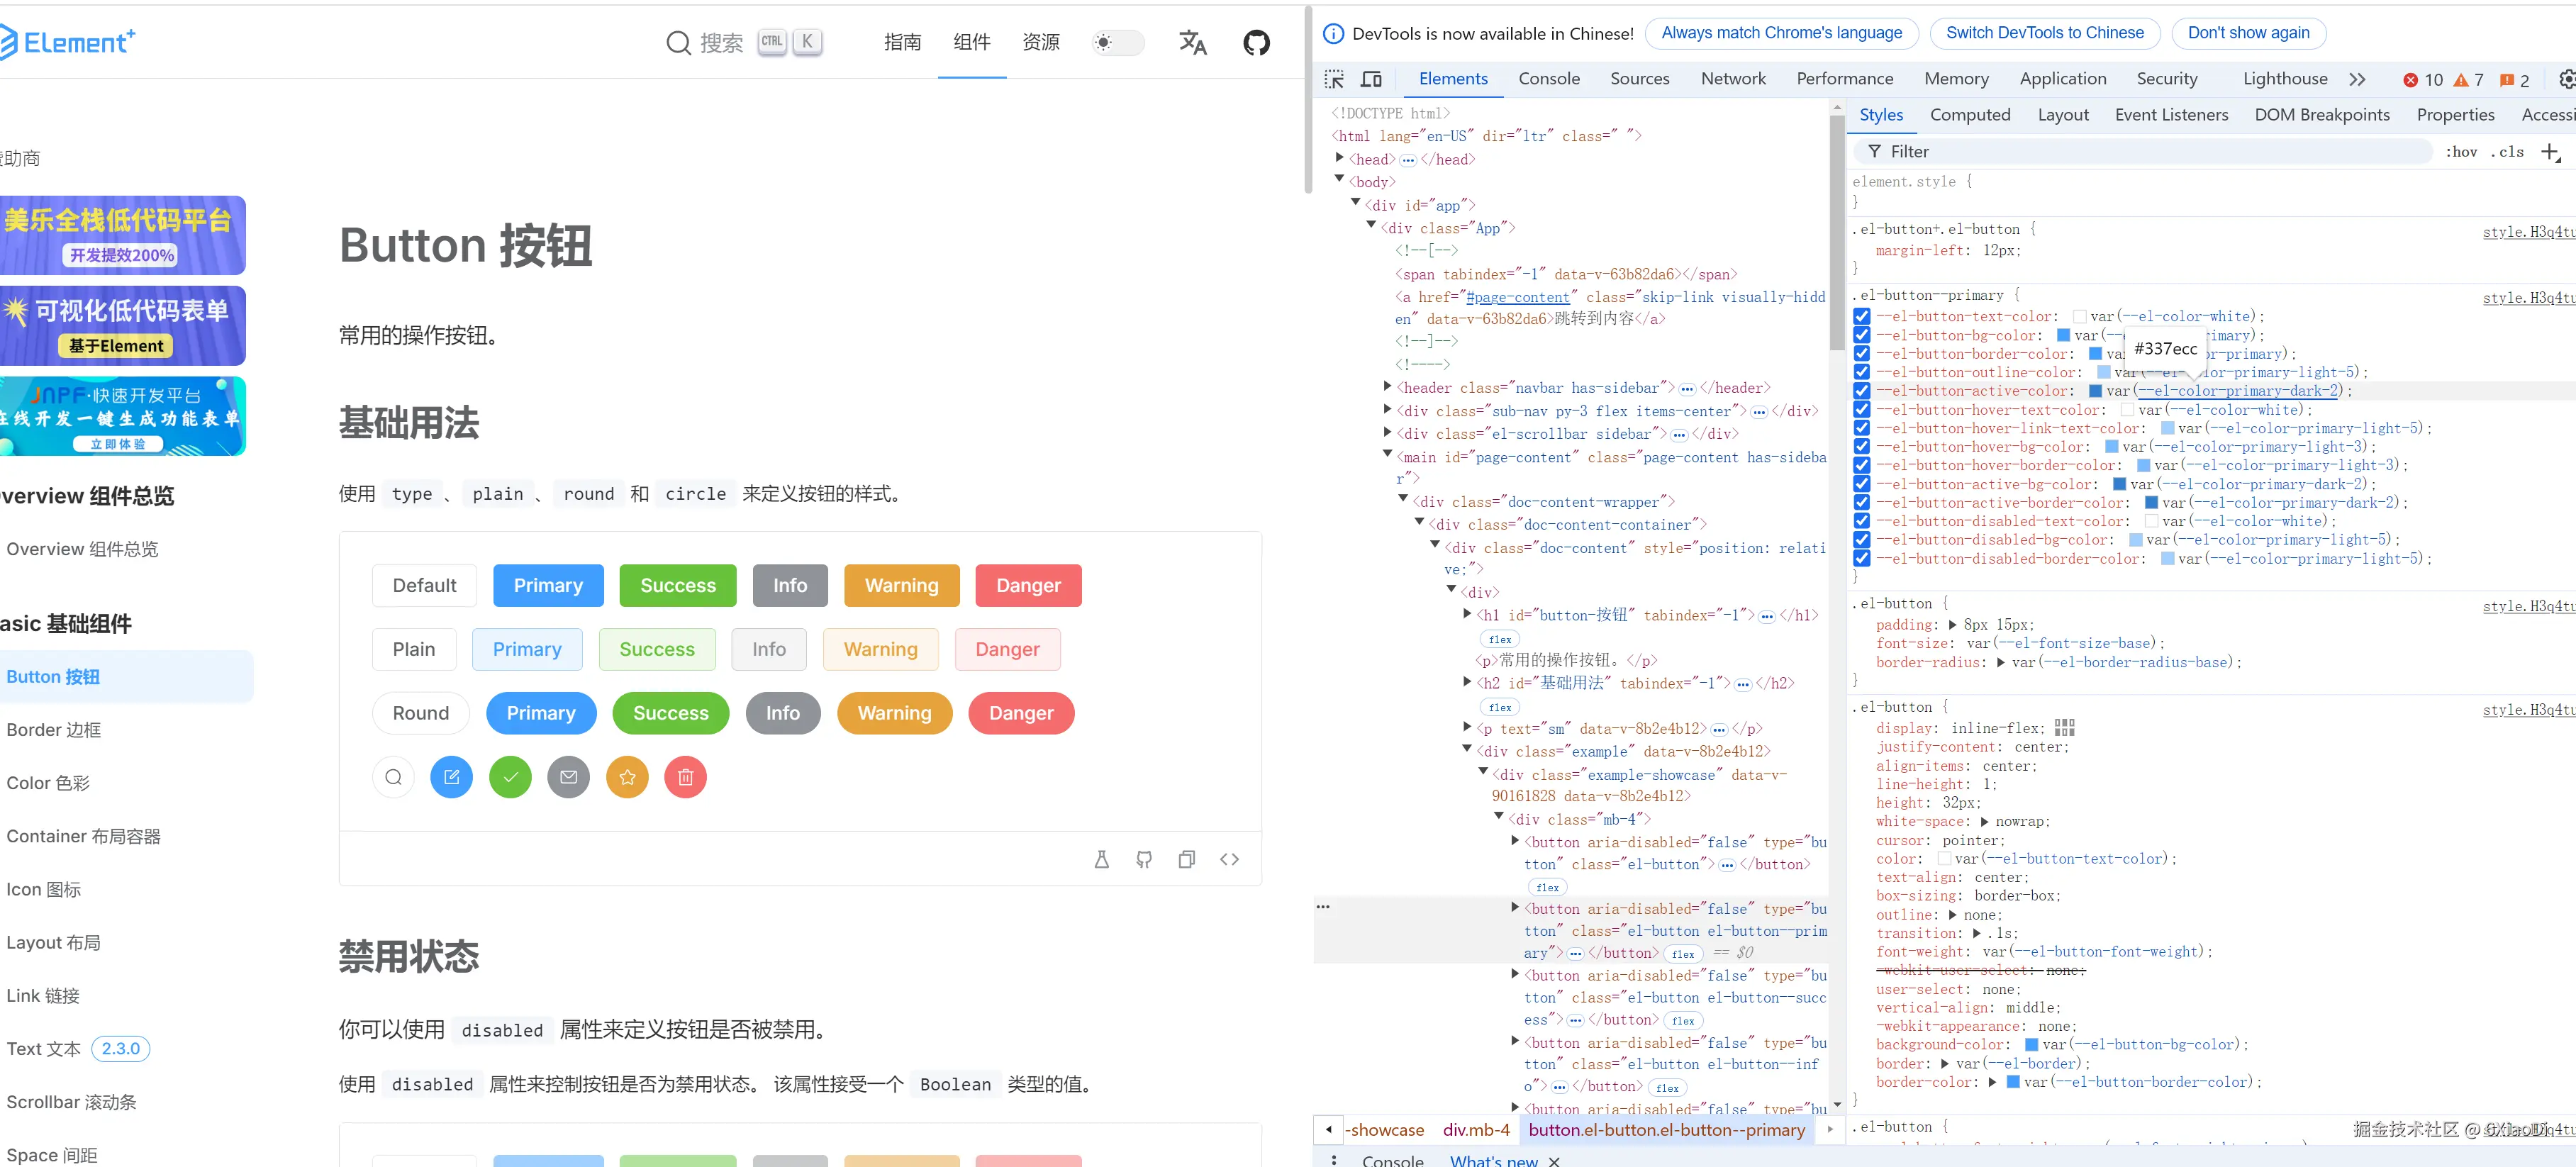Open the language translation icon
The image size is (2576, 1167).
pos(1192,42)
